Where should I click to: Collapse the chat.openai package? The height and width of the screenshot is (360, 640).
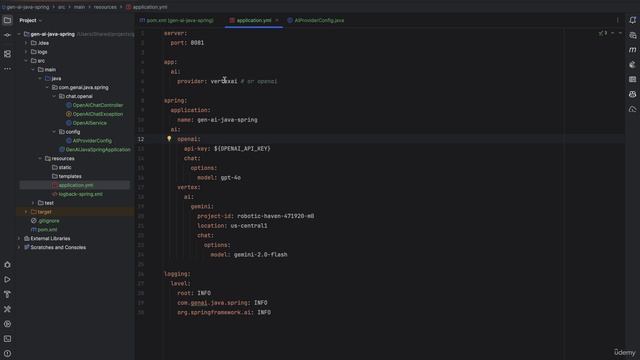54,96
